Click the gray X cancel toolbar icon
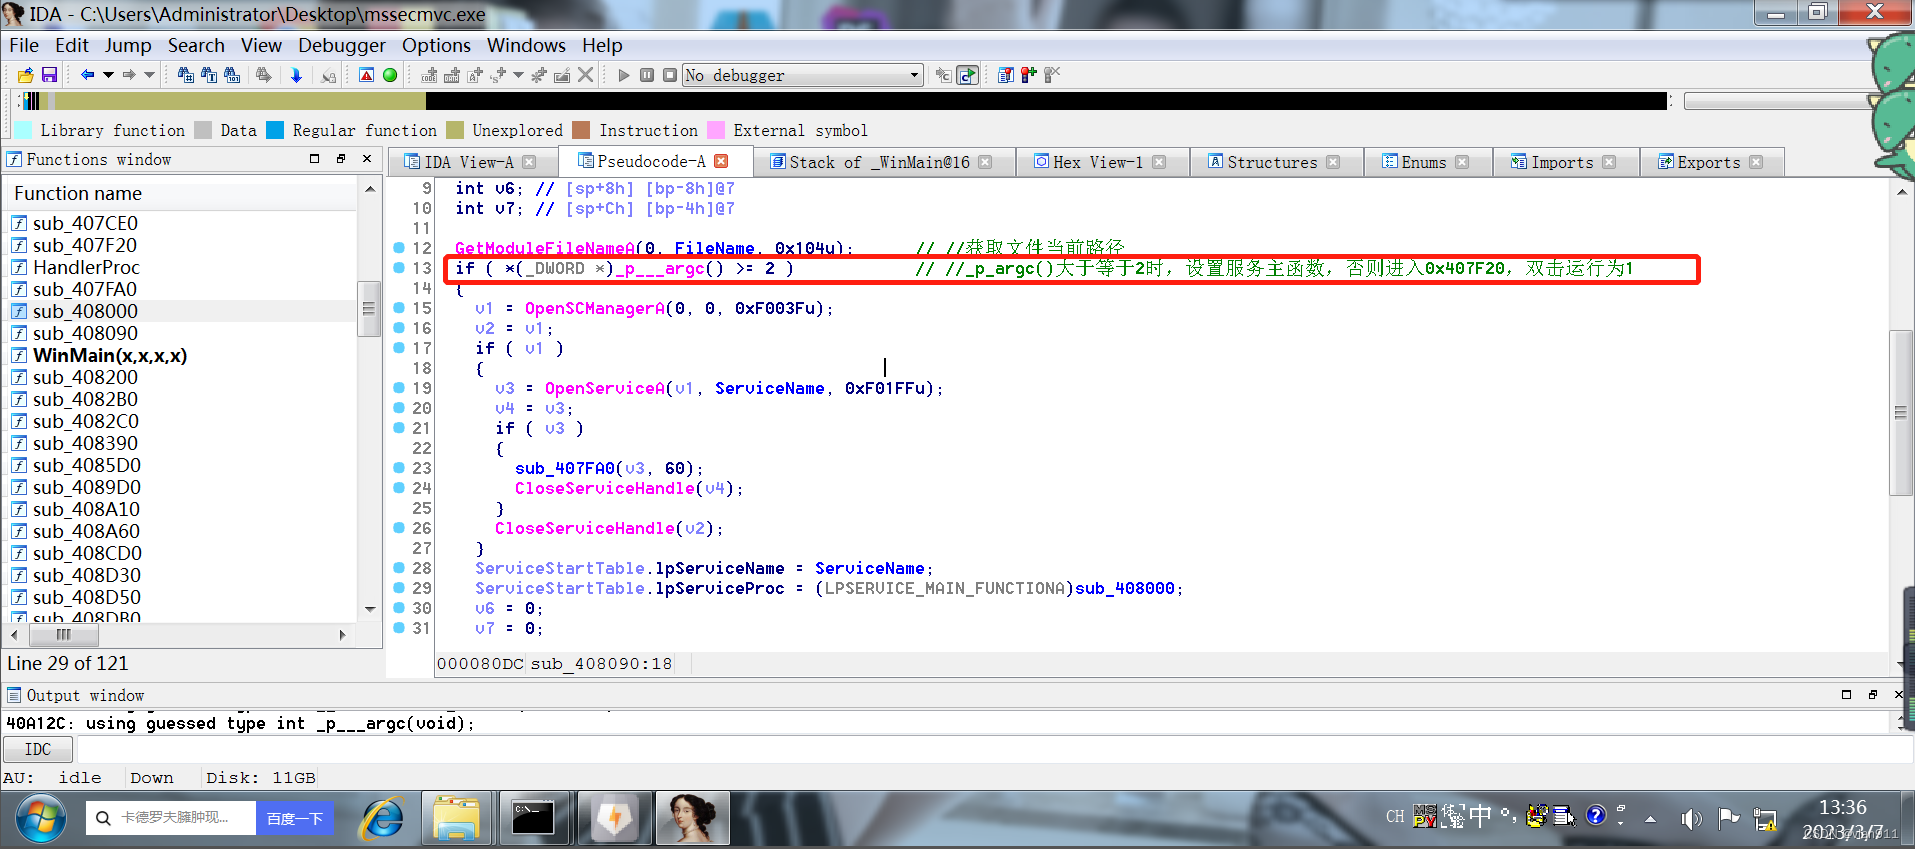The width and height of the screenshot is (1915, 849). [x=586, y=75]
